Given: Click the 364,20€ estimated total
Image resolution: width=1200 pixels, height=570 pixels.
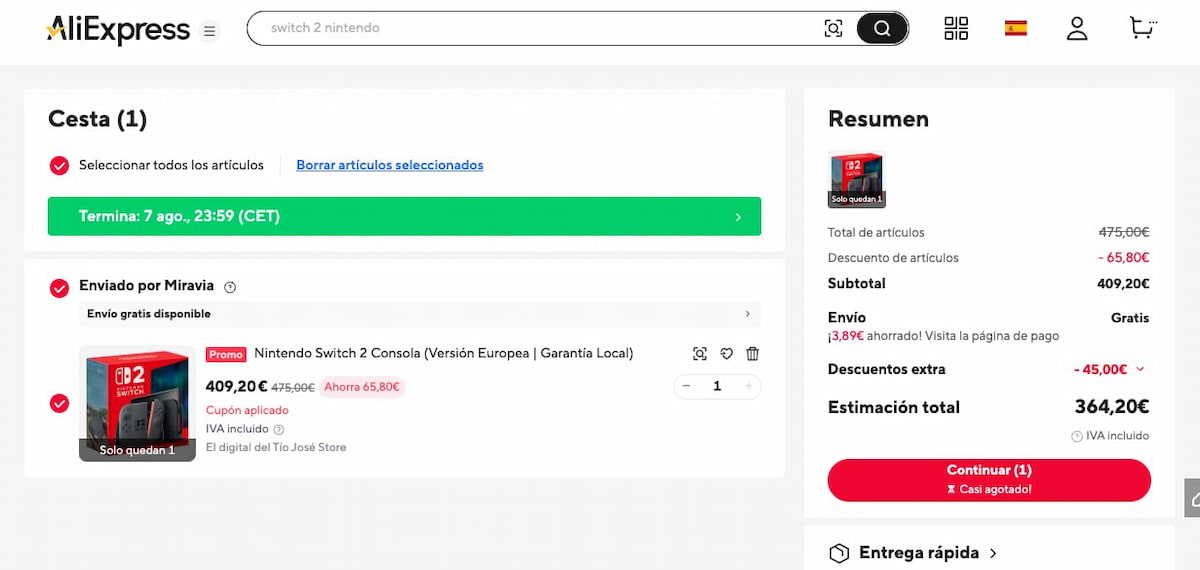Looking at the screenshot, I should point(1111,407).
